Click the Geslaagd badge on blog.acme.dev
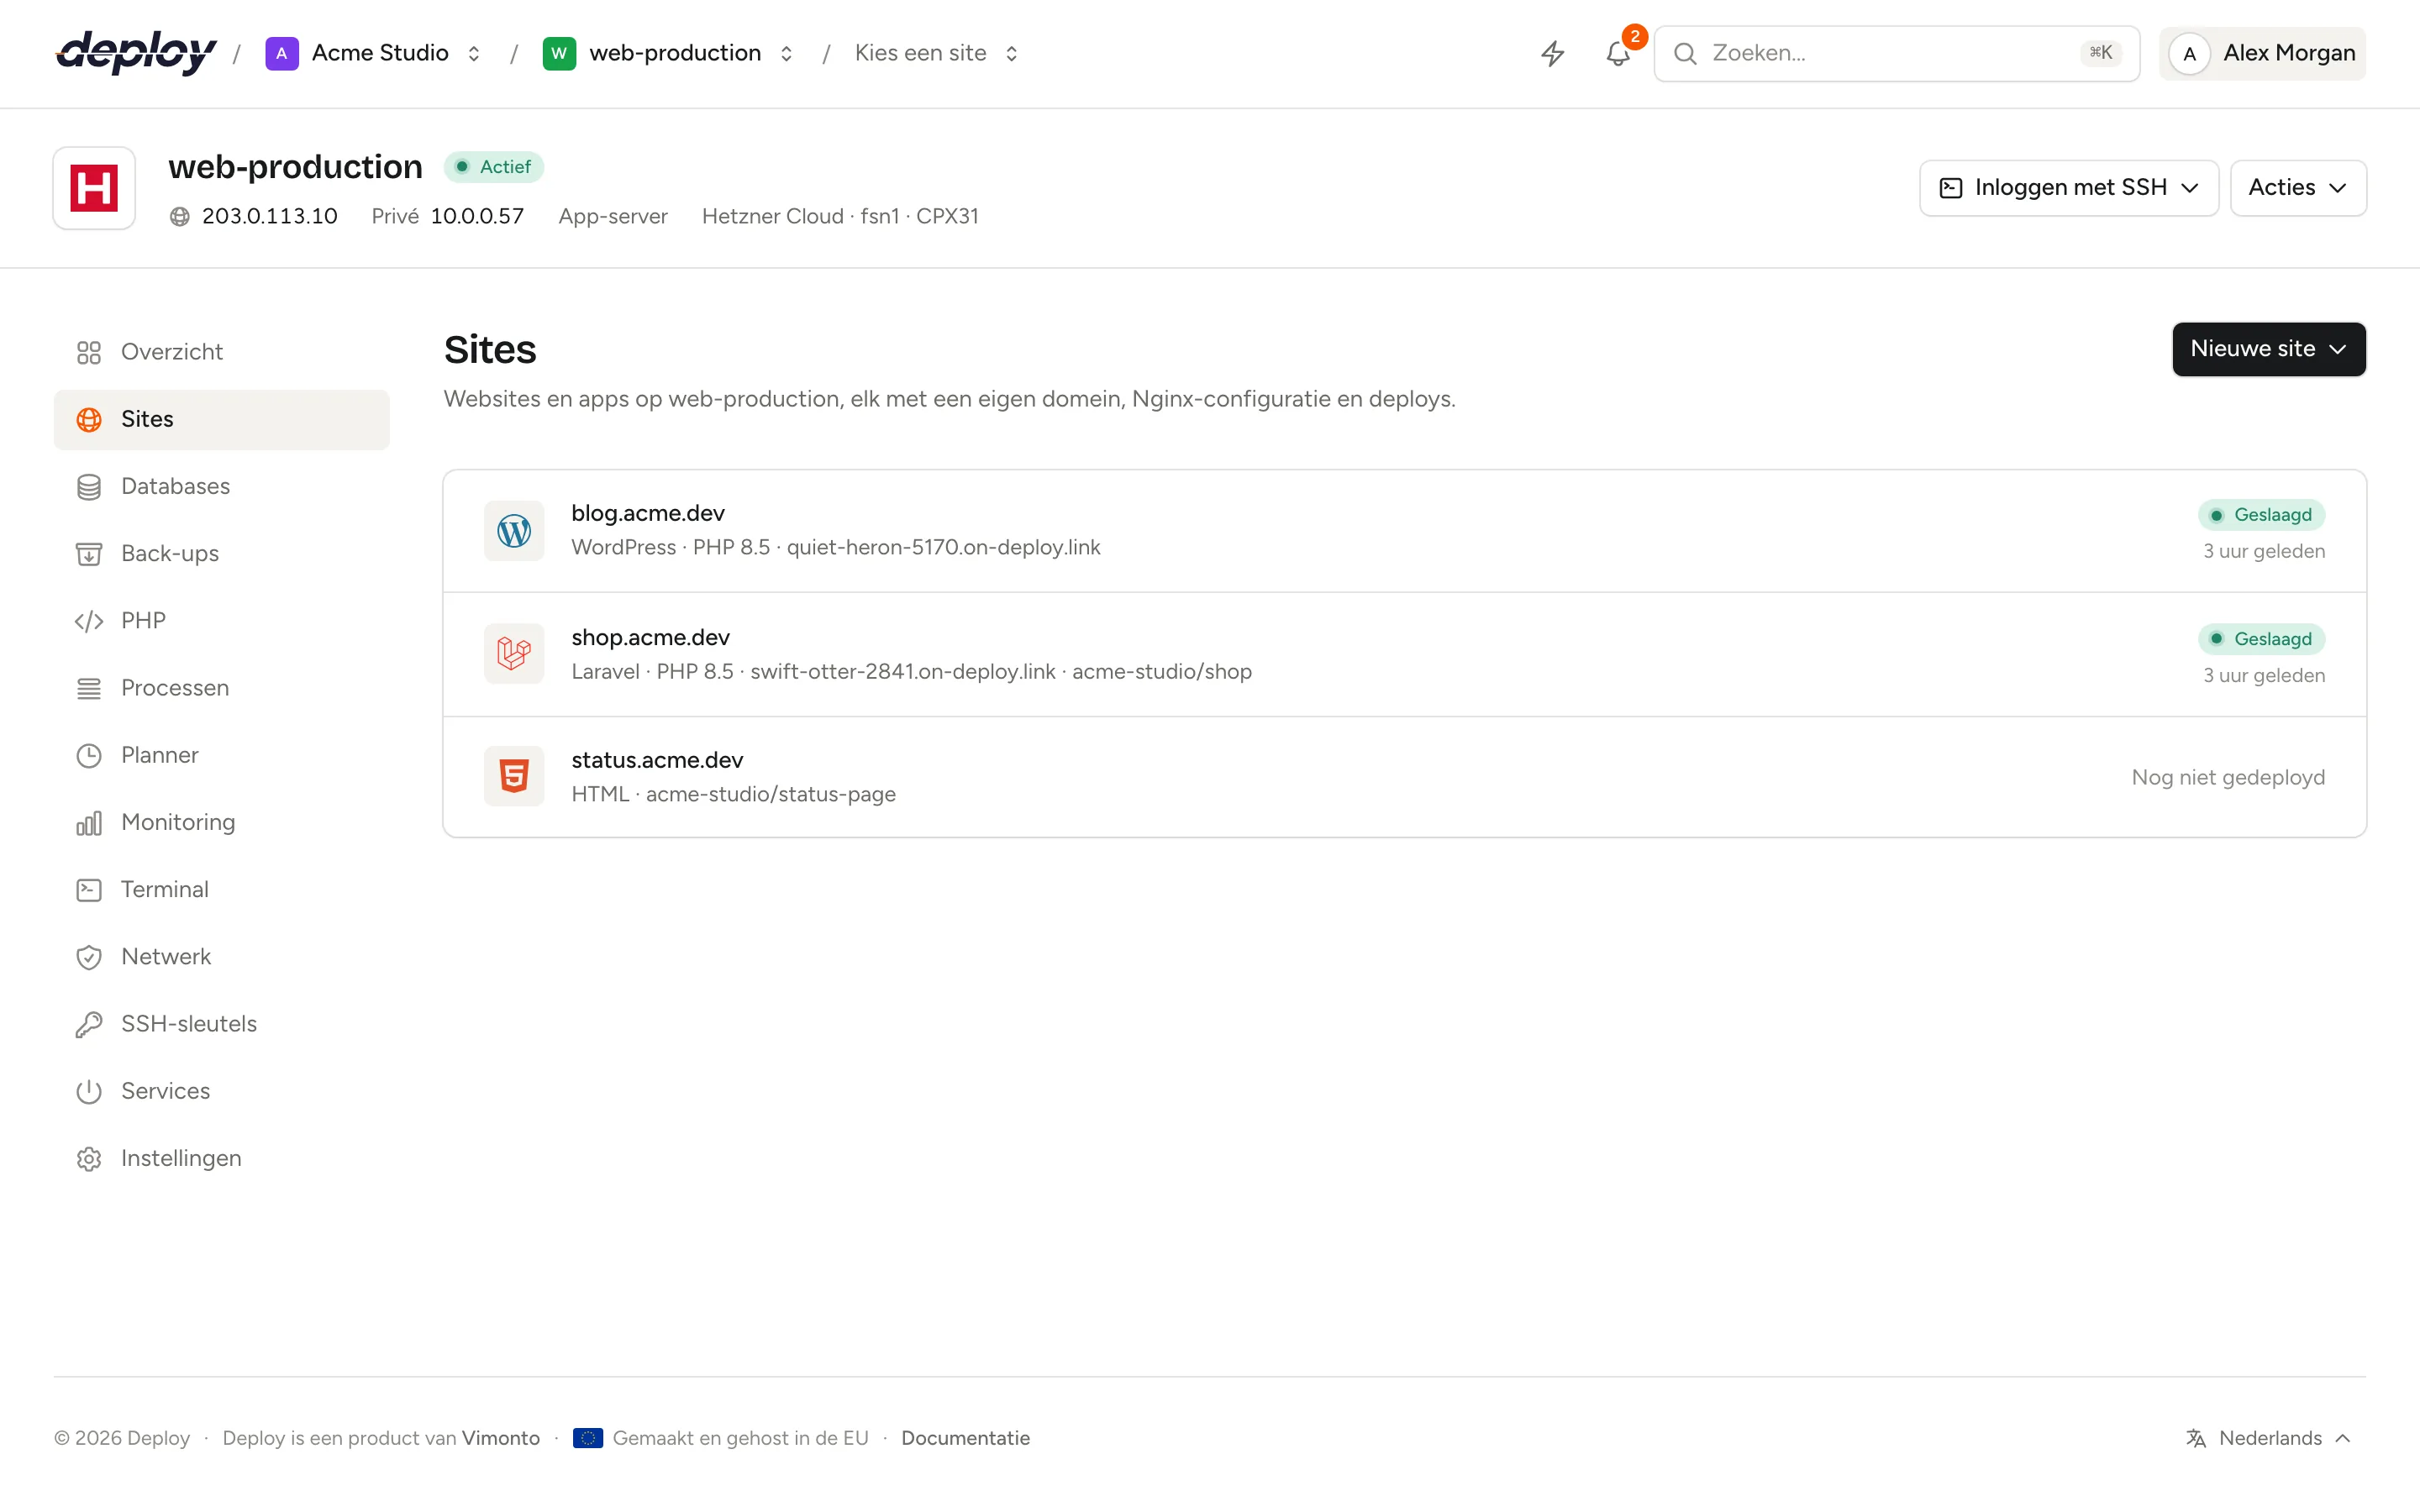Image resolution: width=2420 pixels, height=1512 pixels. point(2261,515)
